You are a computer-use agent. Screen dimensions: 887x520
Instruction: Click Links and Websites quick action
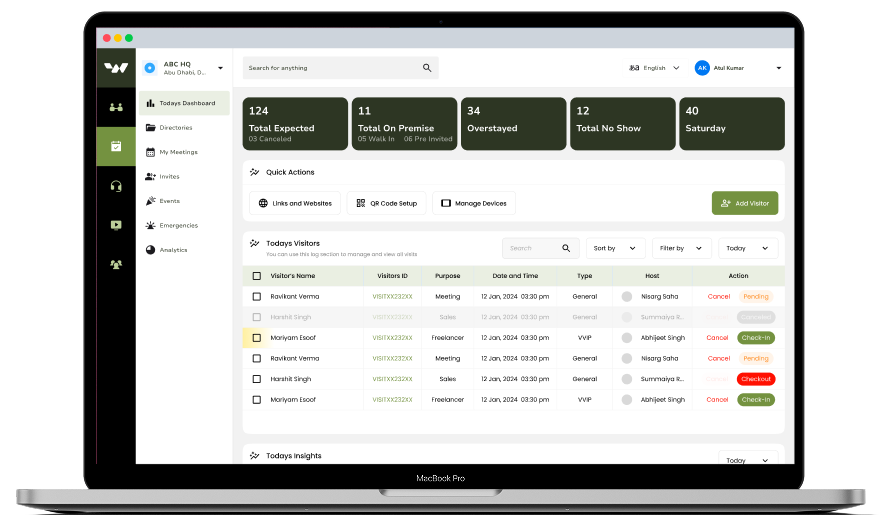tap(295, 203)
